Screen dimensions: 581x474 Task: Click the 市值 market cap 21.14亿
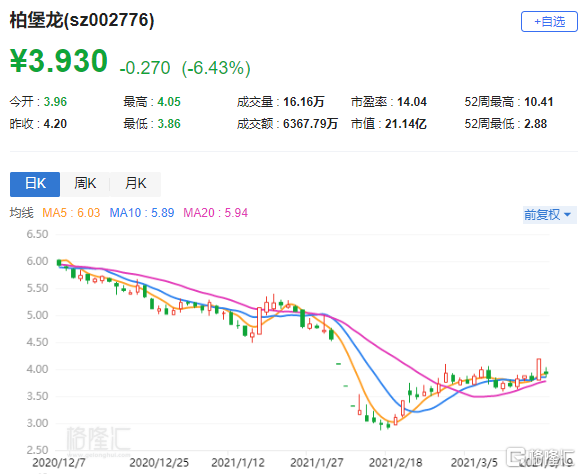point(405,124)
